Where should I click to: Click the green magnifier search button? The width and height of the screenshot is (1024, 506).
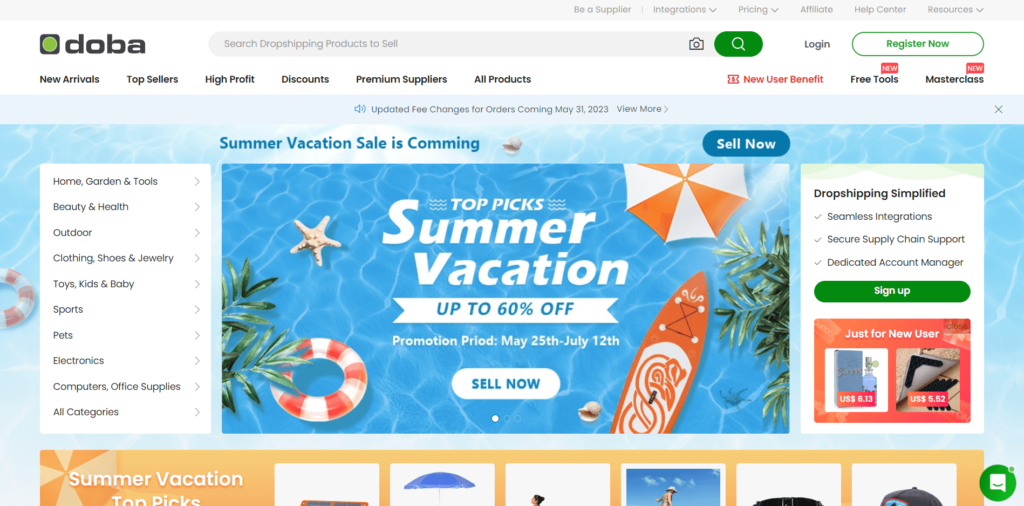[738, 44]
